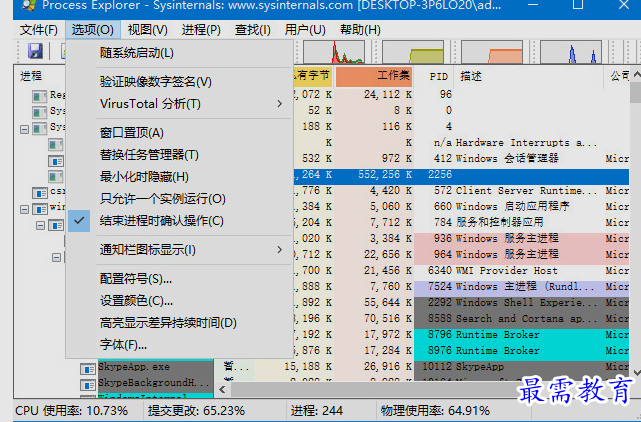
Task: Select the PID 936 Windows 服务主进程 row
Action: pyautogui.click(x=461, y=239)
